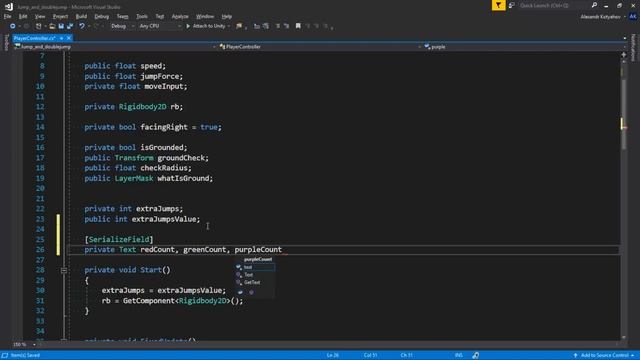
Task: Click the New Project toolbar icon
Action: [39, 26]
